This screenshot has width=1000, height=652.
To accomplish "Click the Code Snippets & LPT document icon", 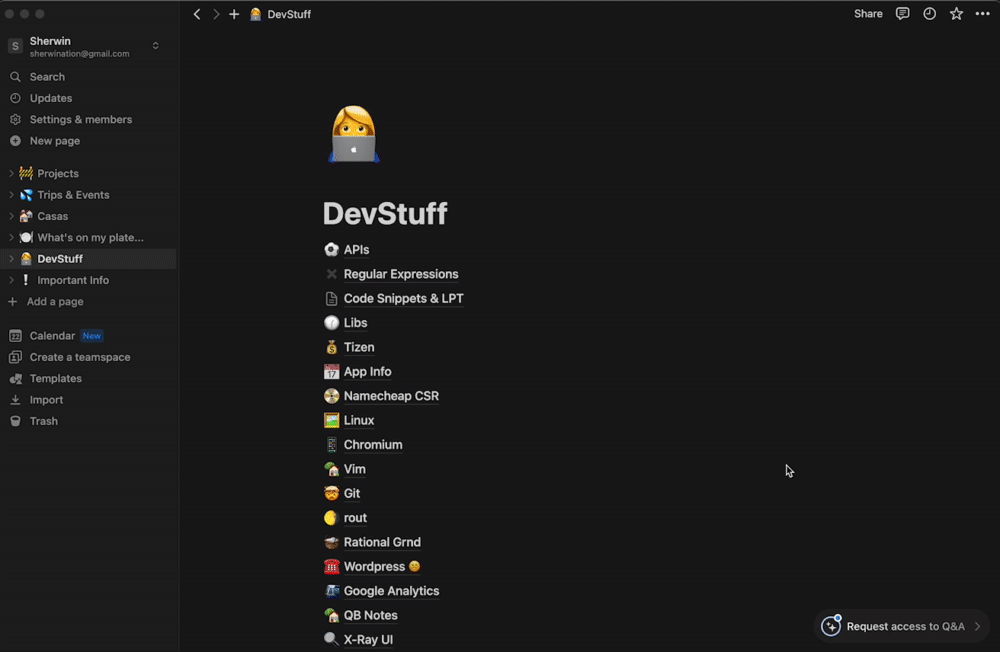I will point(331,298).
